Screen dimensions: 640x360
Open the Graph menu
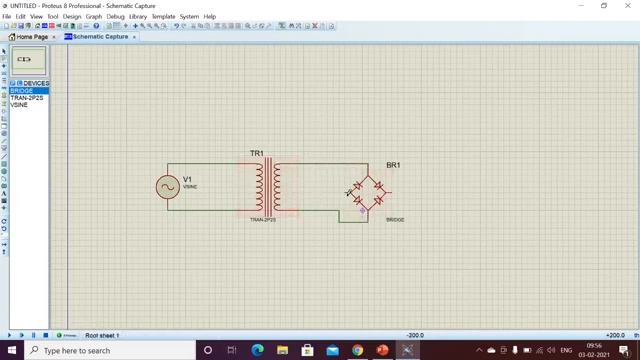pos(94,16)
